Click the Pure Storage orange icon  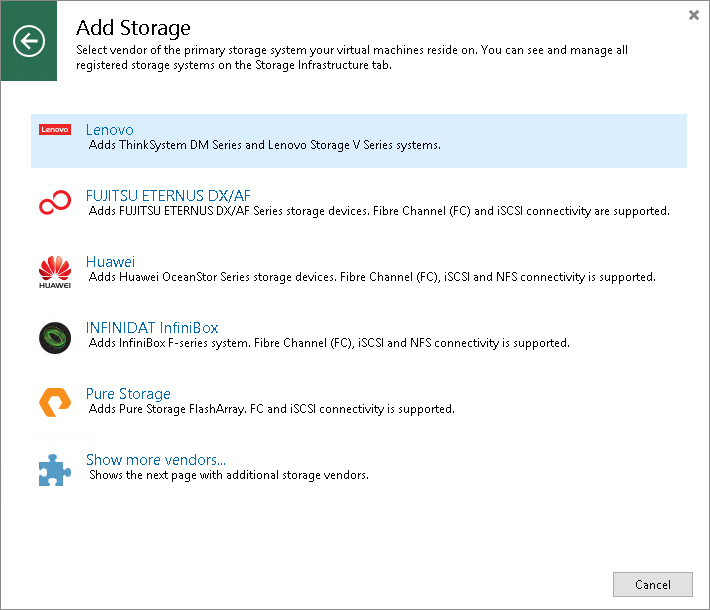point(55,403)
